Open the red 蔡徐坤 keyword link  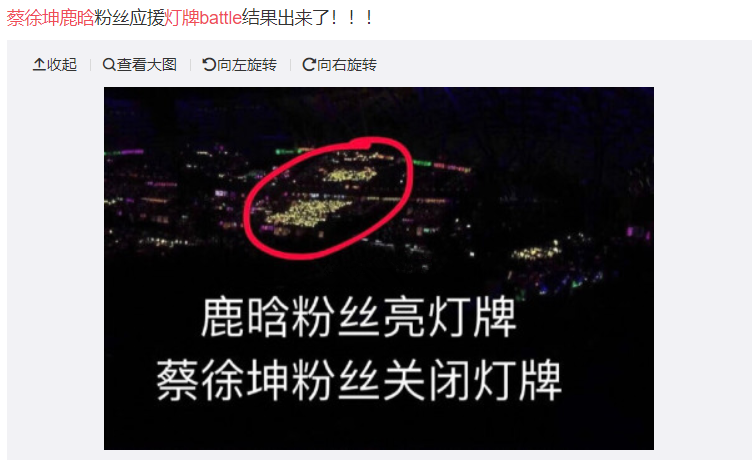(33, 18)
